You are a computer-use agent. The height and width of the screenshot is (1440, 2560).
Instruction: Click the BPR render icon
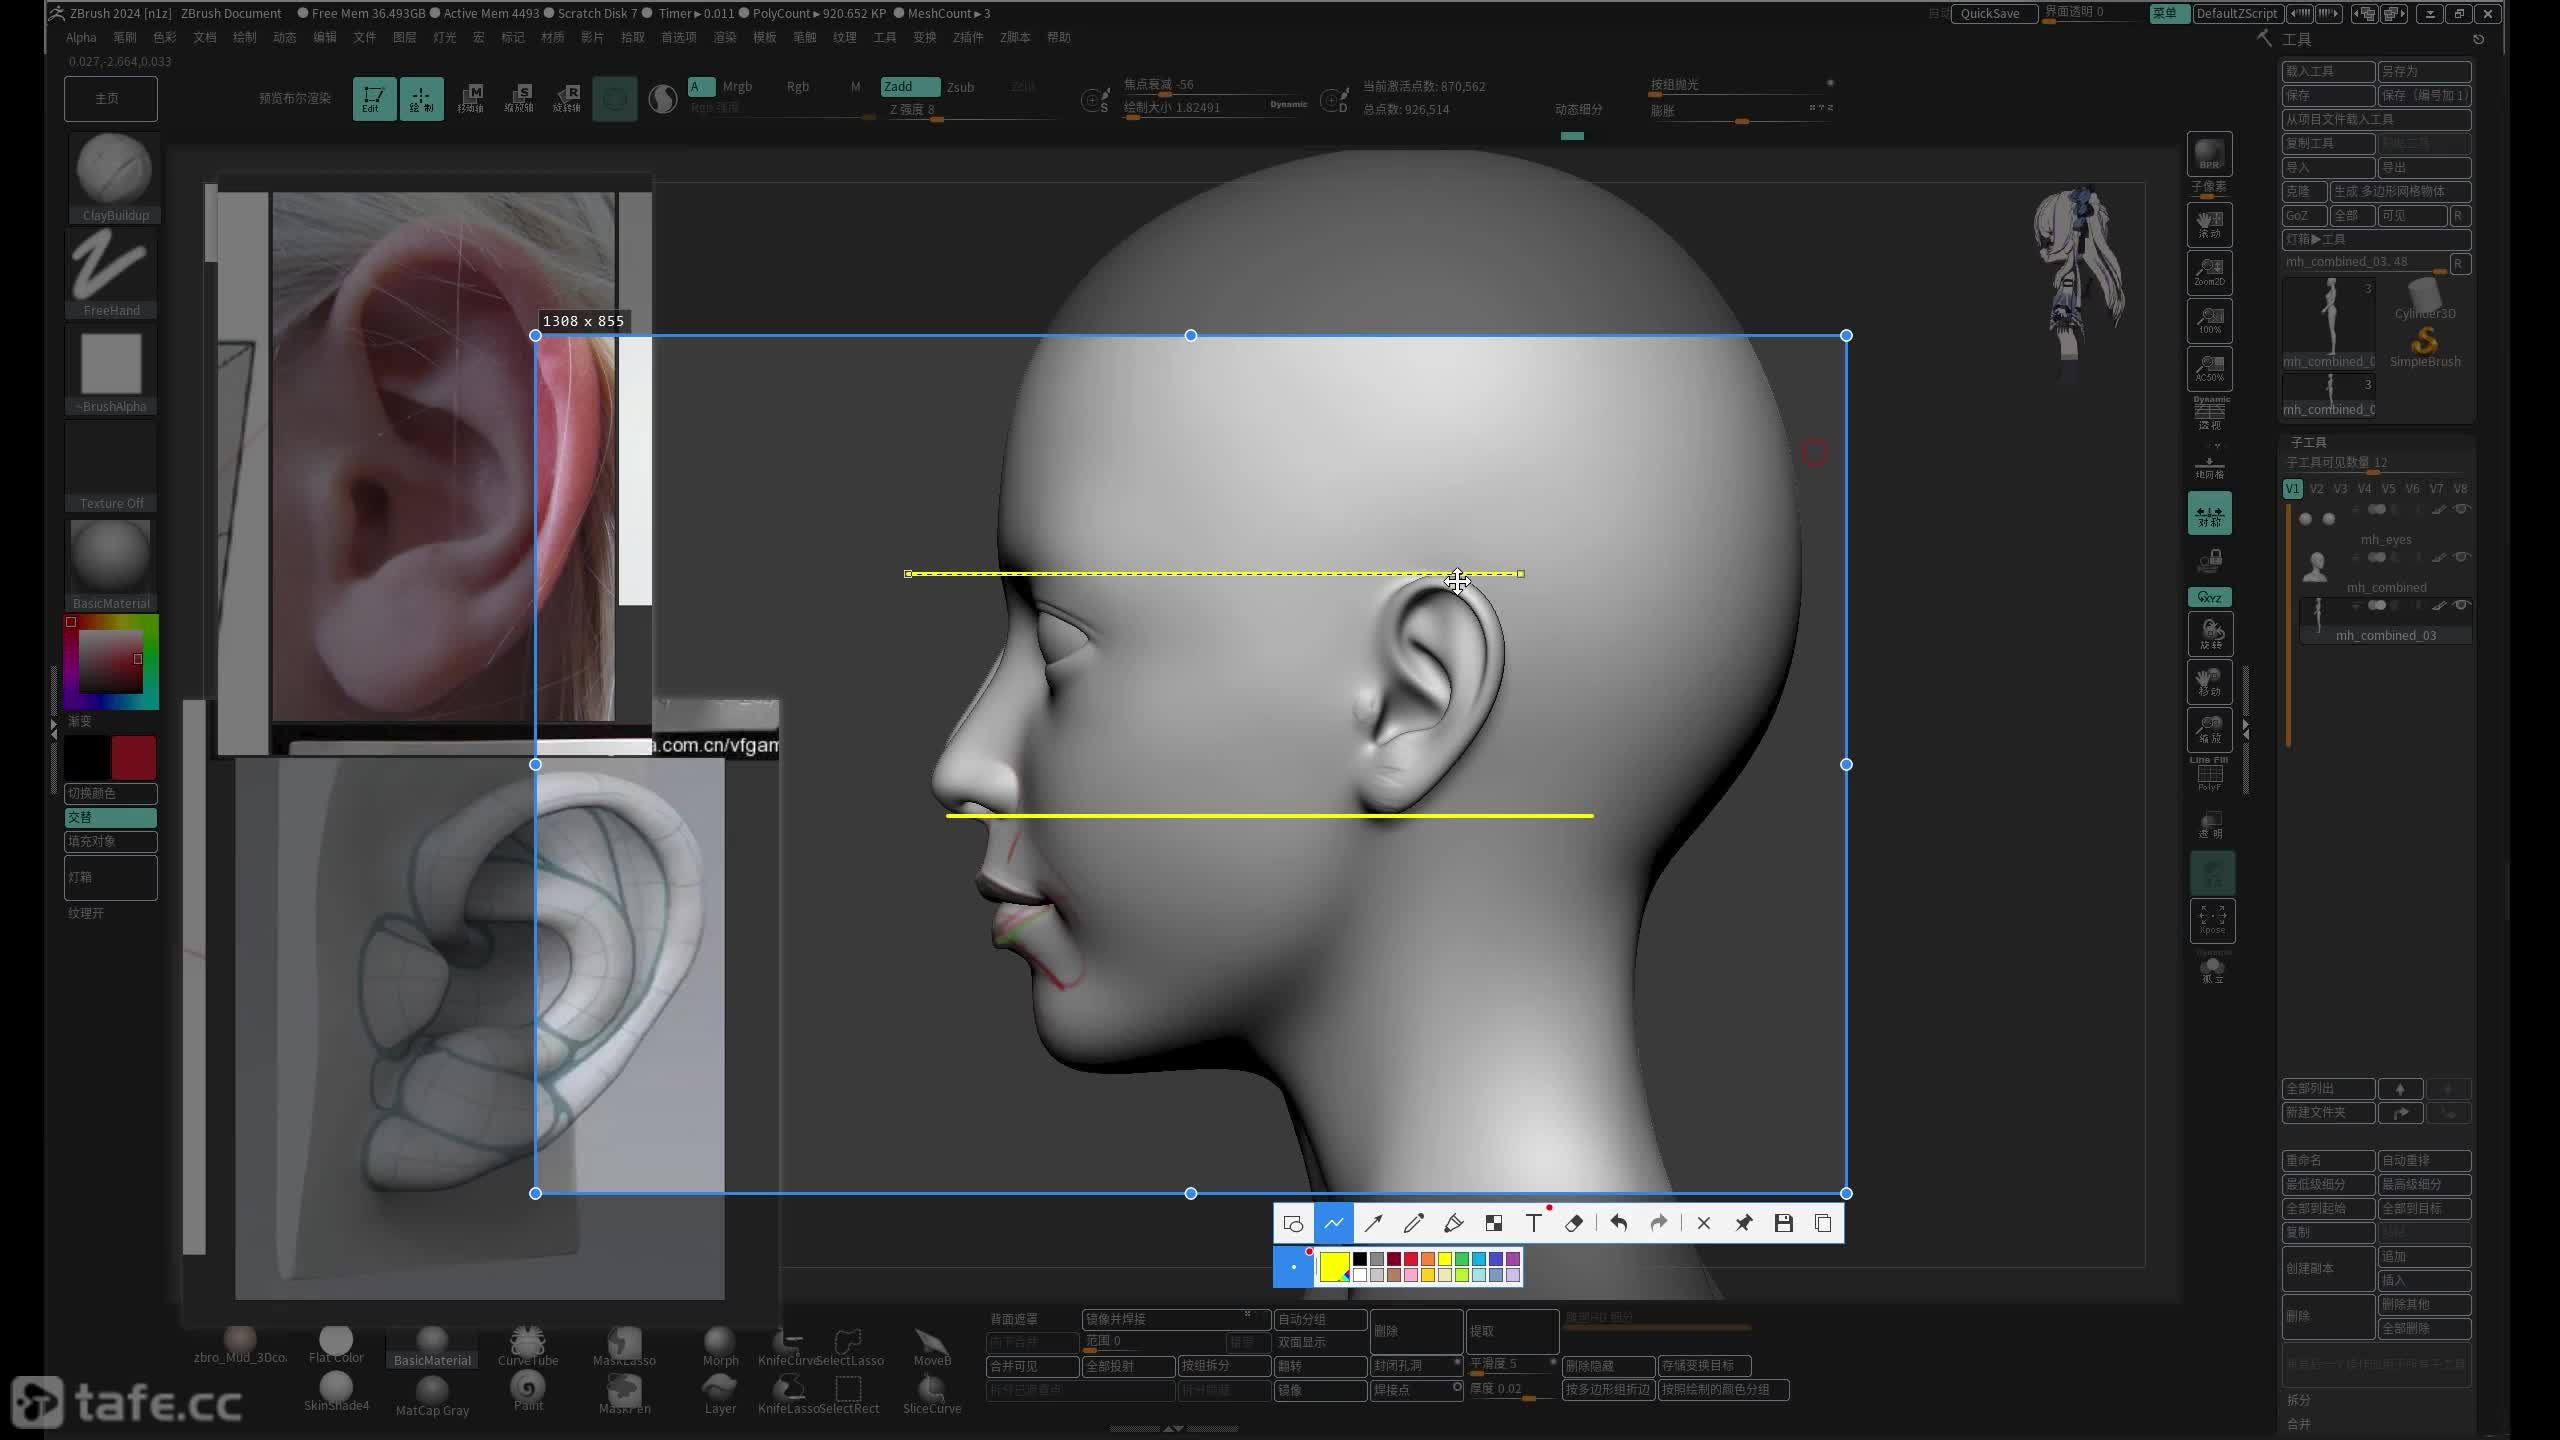[2209, 154]
